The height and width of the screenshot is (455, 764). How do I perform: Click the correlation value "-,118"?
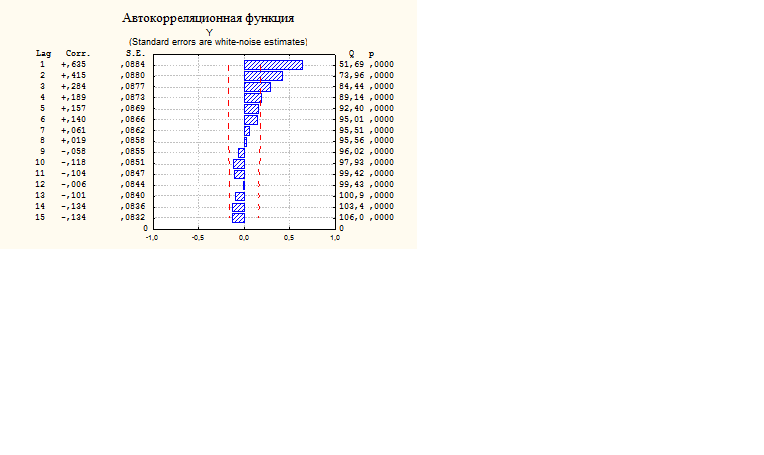coord(74,162)
